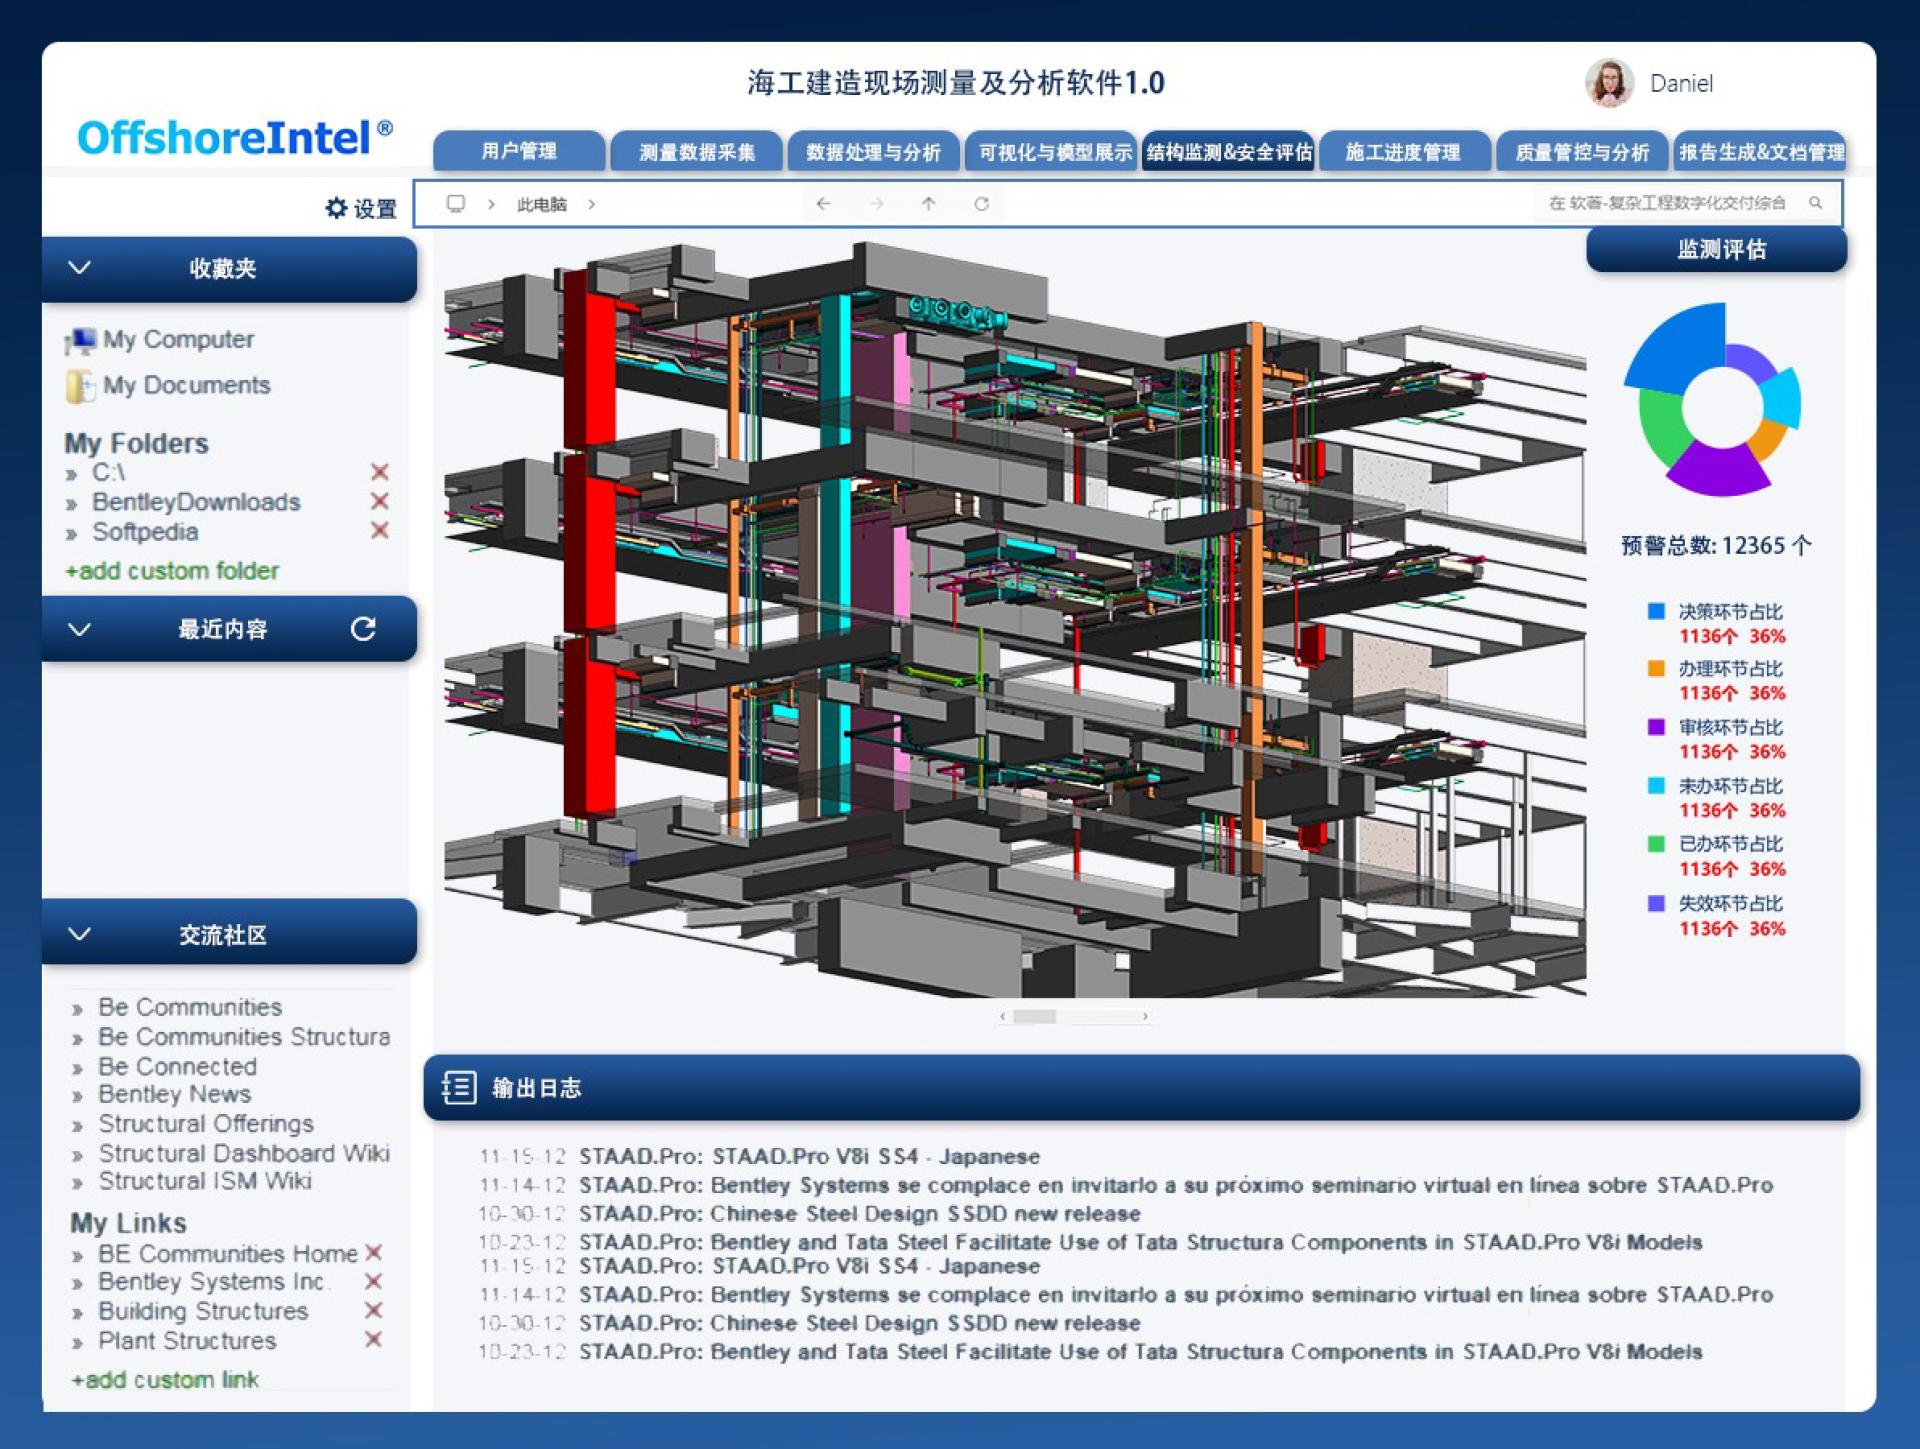The height and width of the screenshot is (1449, 1920).
Task: Select 结构监测&安全评估 tab
Action: click(1229, 152)
